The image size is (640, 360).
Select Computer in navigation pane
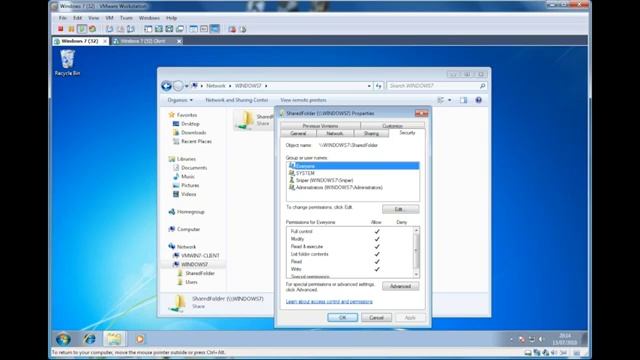point(188,229)
